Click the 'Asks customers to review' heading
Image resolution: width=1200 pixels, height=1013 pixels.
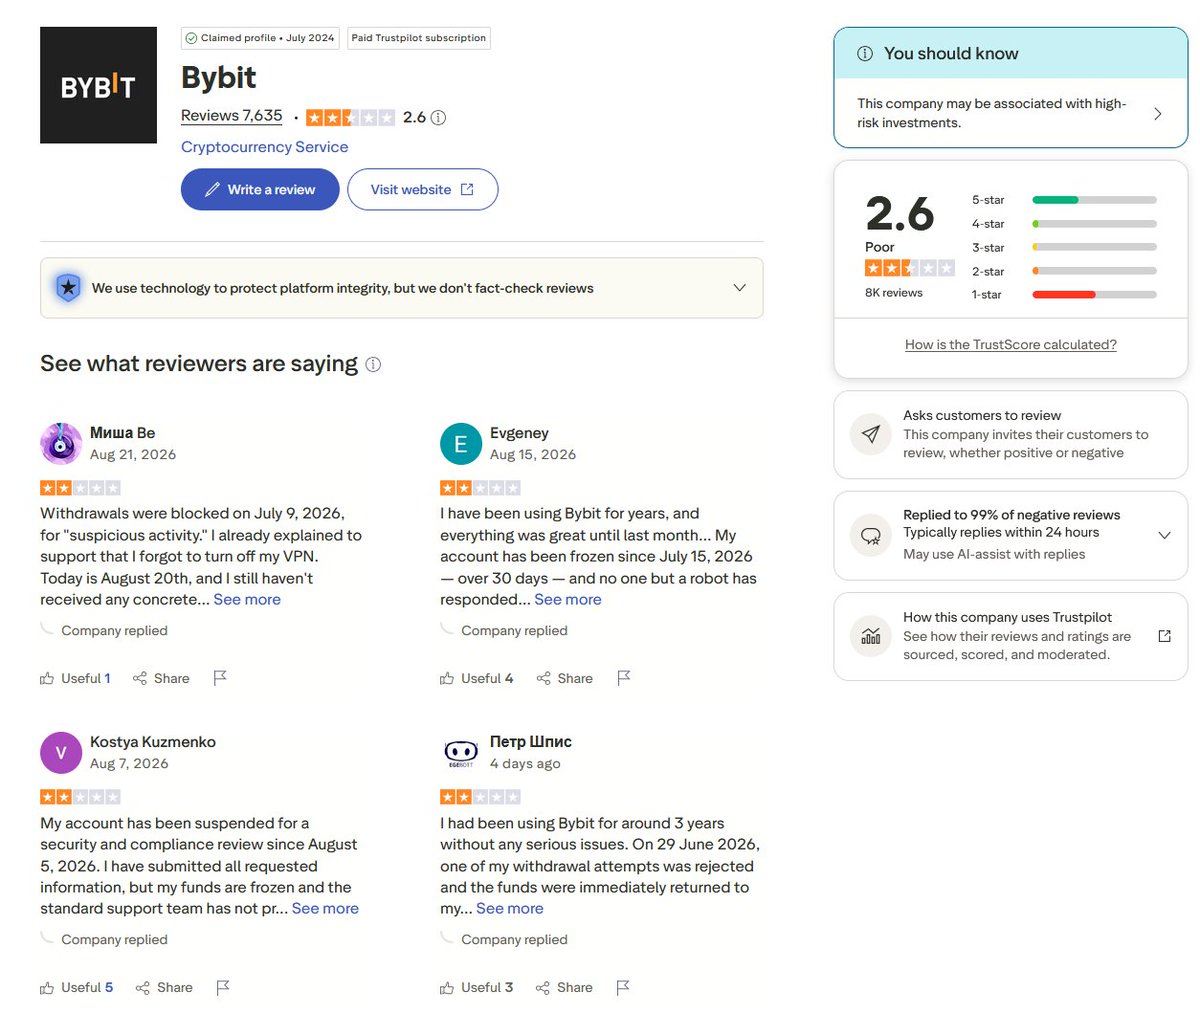point(982,416)
